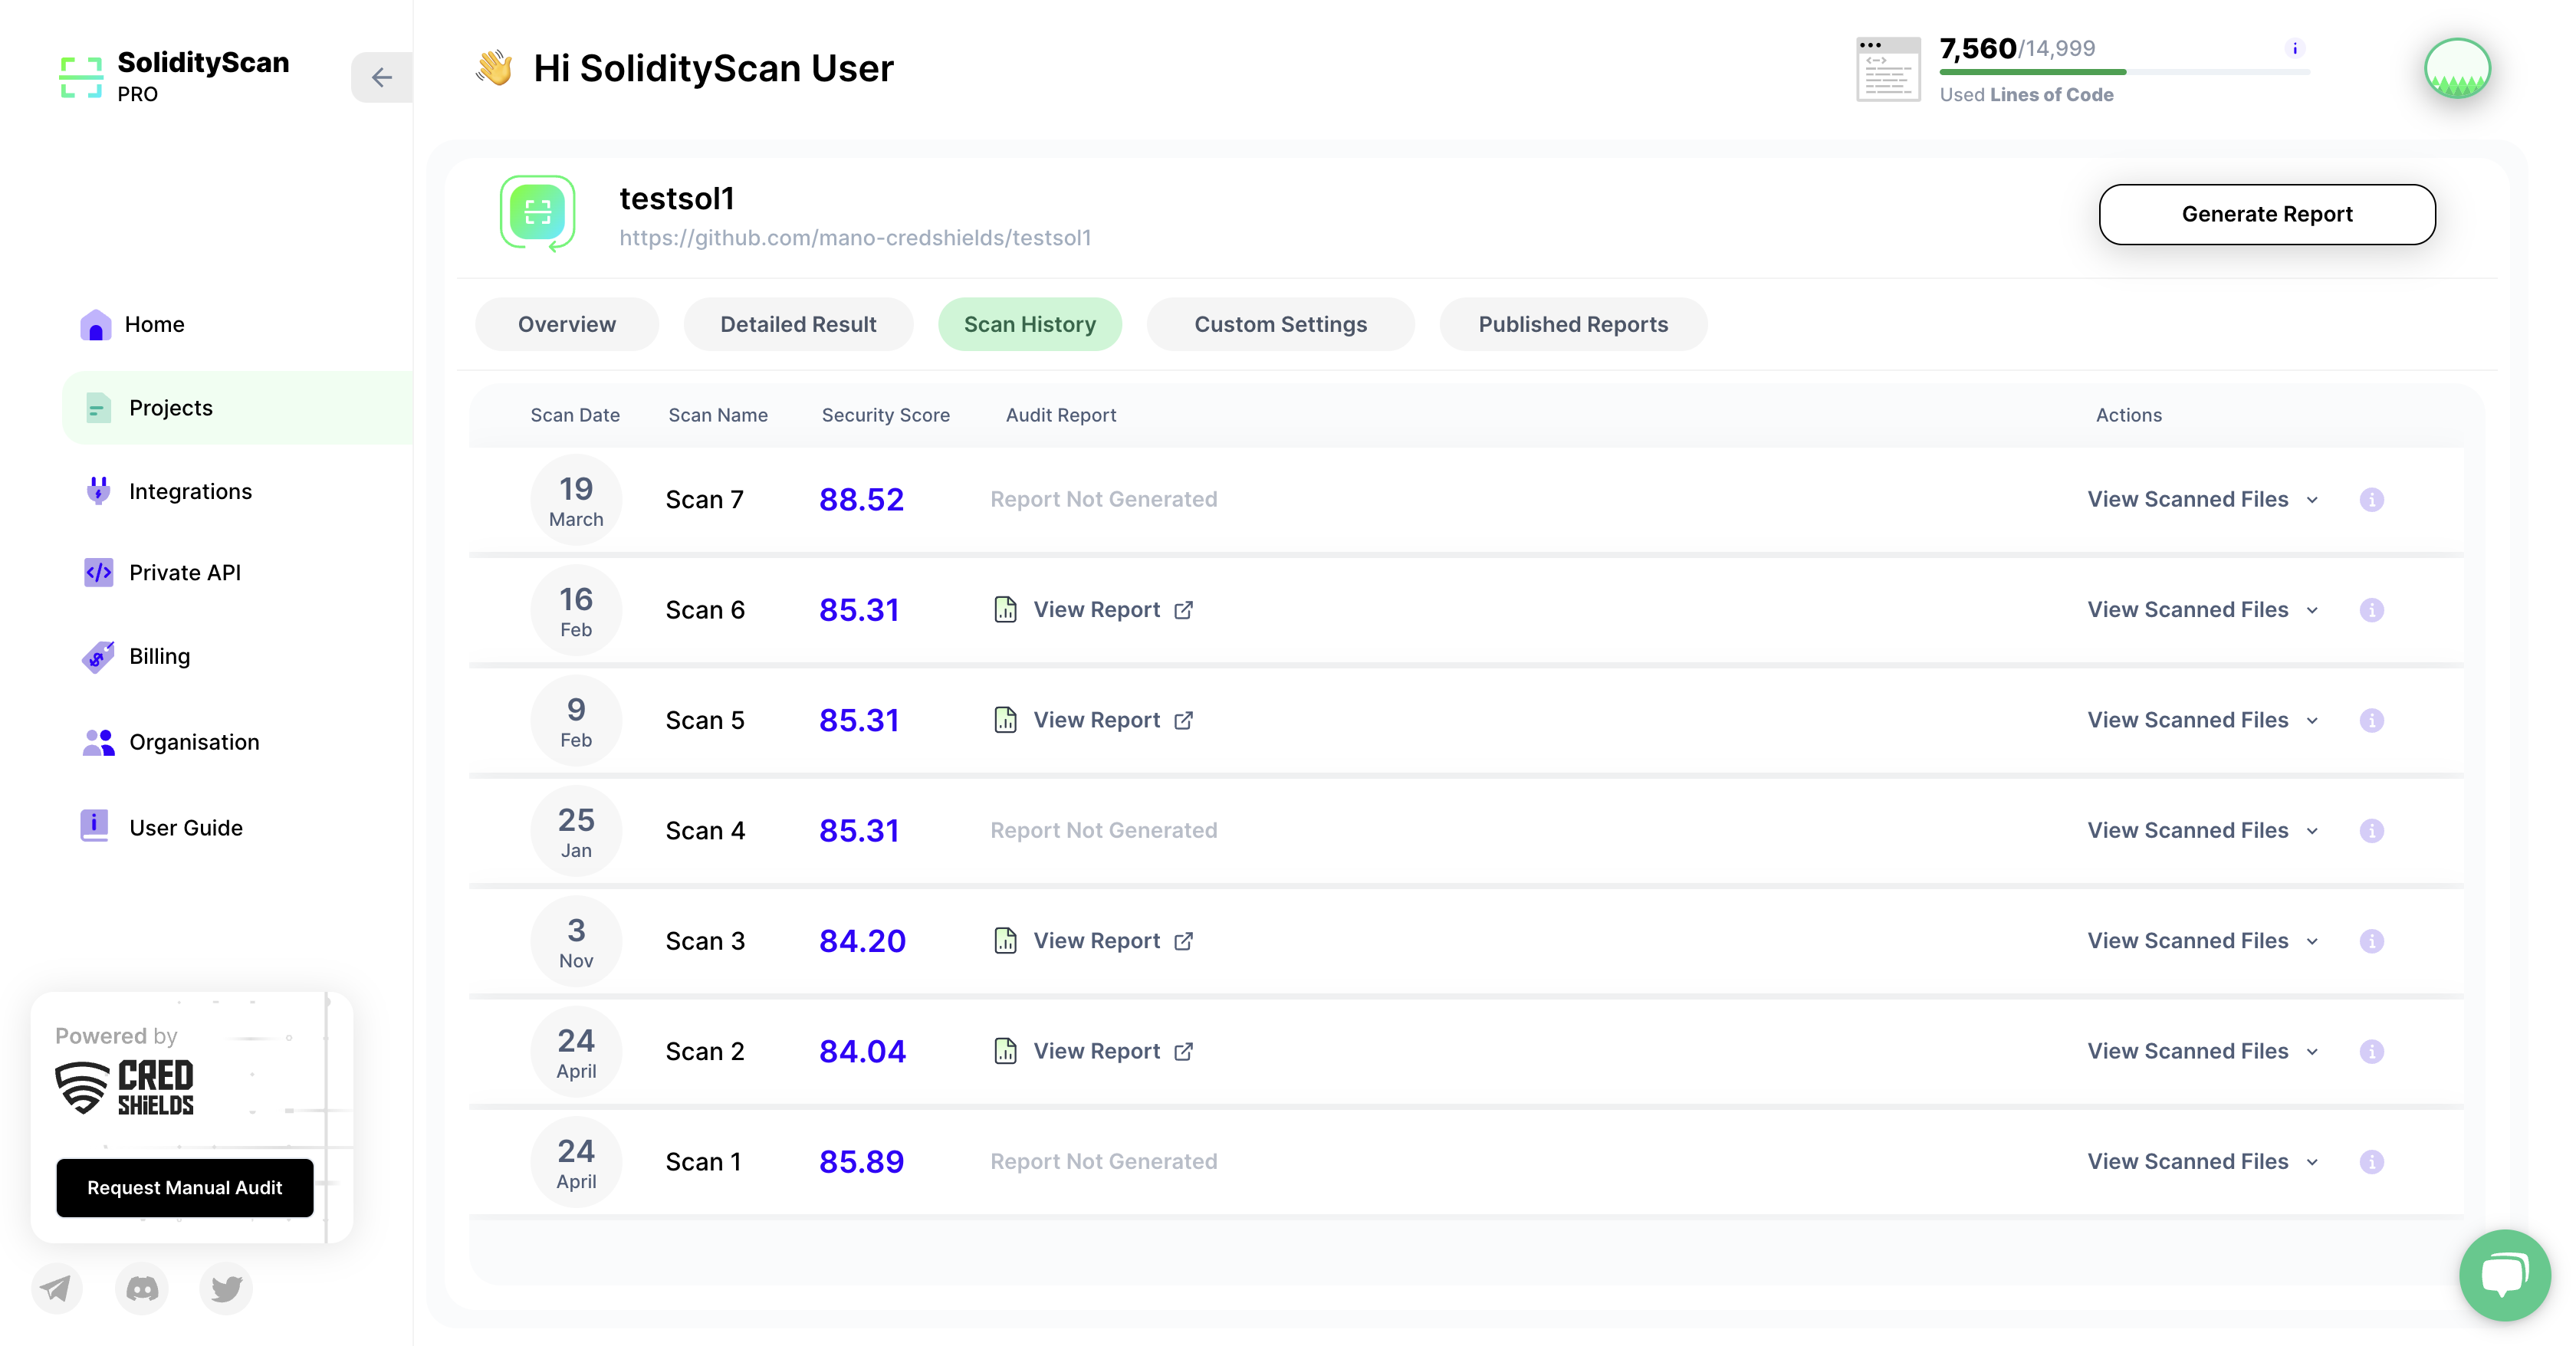
Task: Expand View Scanned Files for Scan 7
Action: tap(2202, 499)
